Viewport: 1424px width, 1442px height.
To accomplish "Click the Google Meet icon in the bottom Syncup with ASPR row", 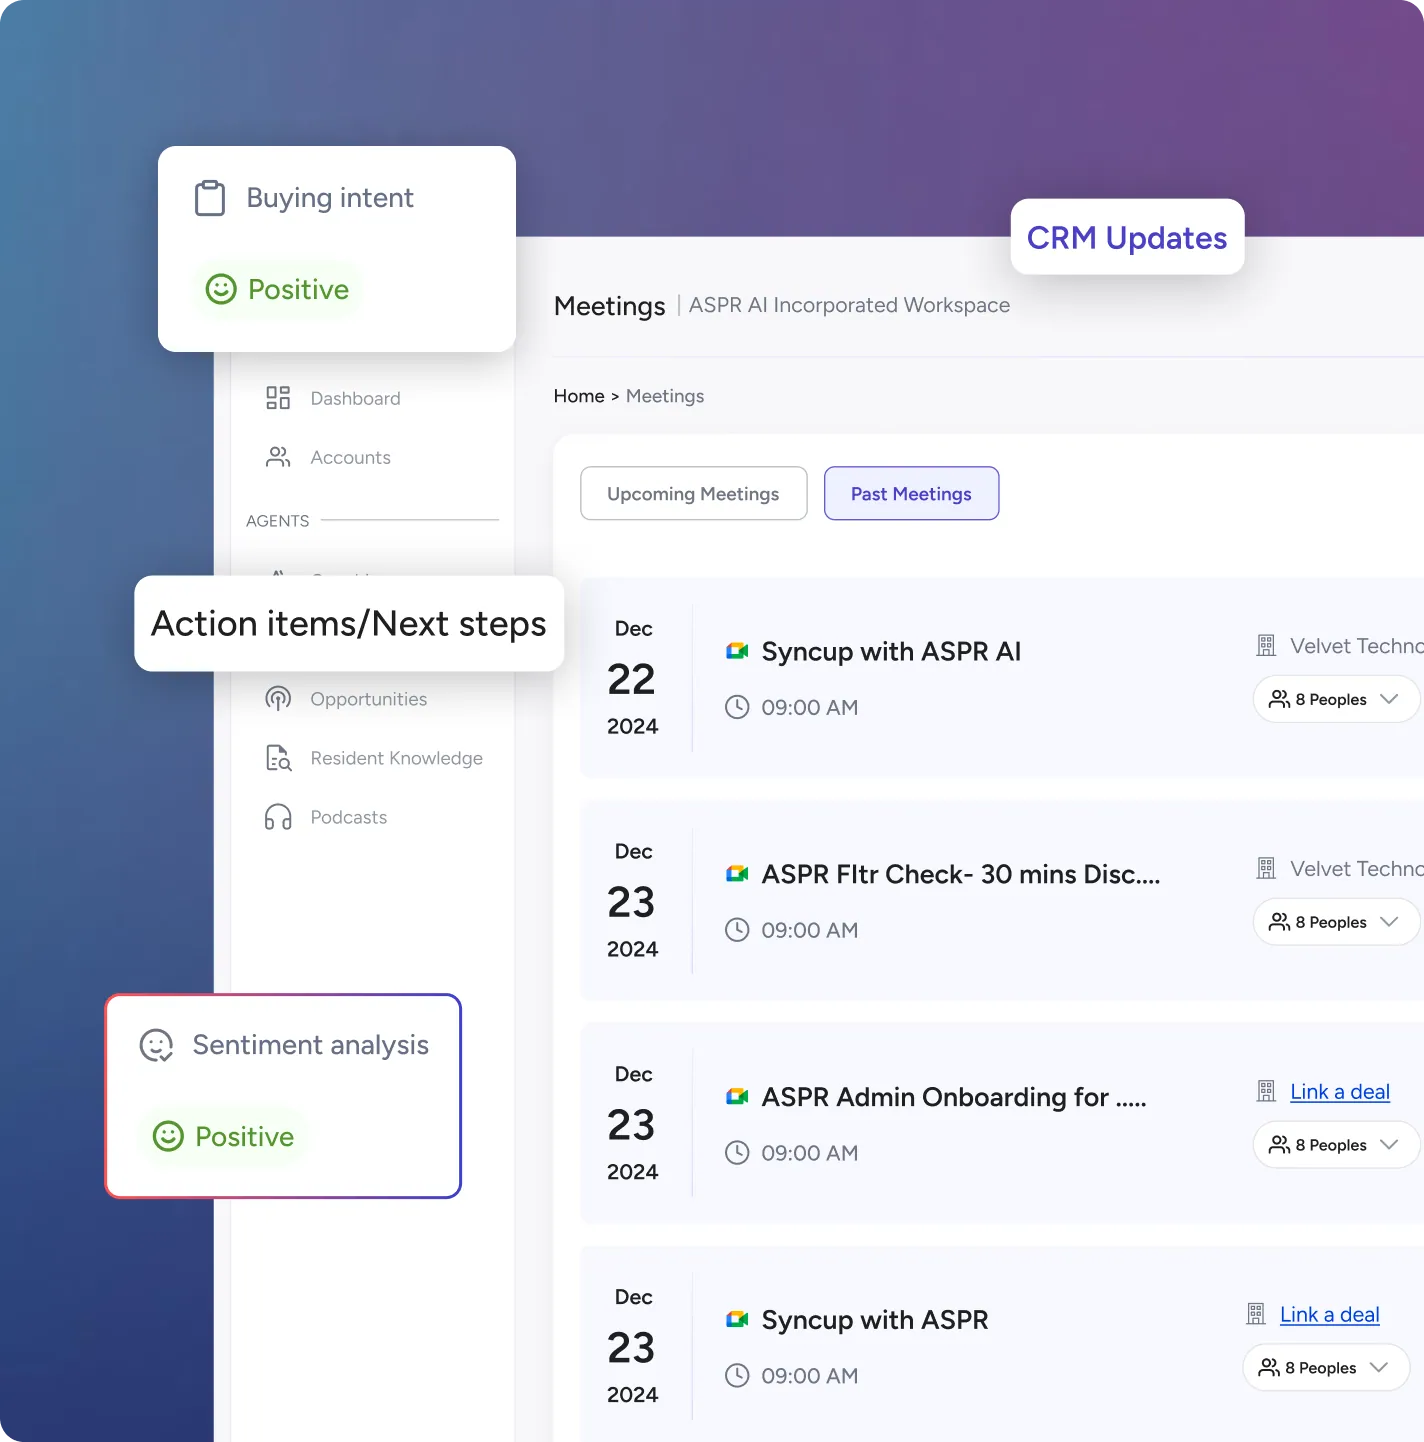I will (x=737, y=1320).
